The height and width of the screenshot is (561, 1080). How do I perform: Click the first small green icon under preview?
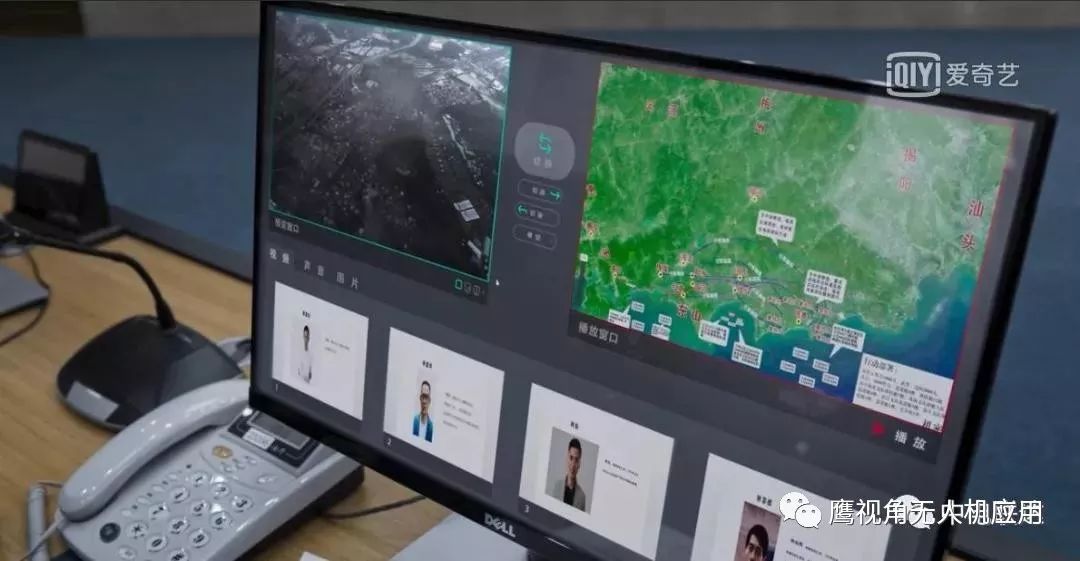[459, 284]
